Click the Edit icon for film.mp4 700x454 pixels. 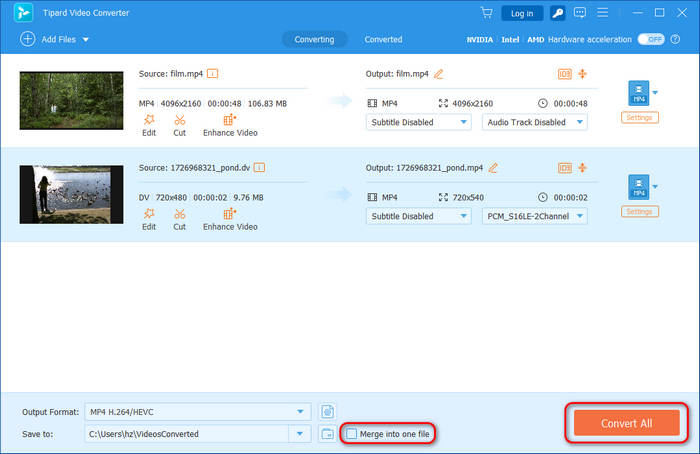[x=149, y=119]
